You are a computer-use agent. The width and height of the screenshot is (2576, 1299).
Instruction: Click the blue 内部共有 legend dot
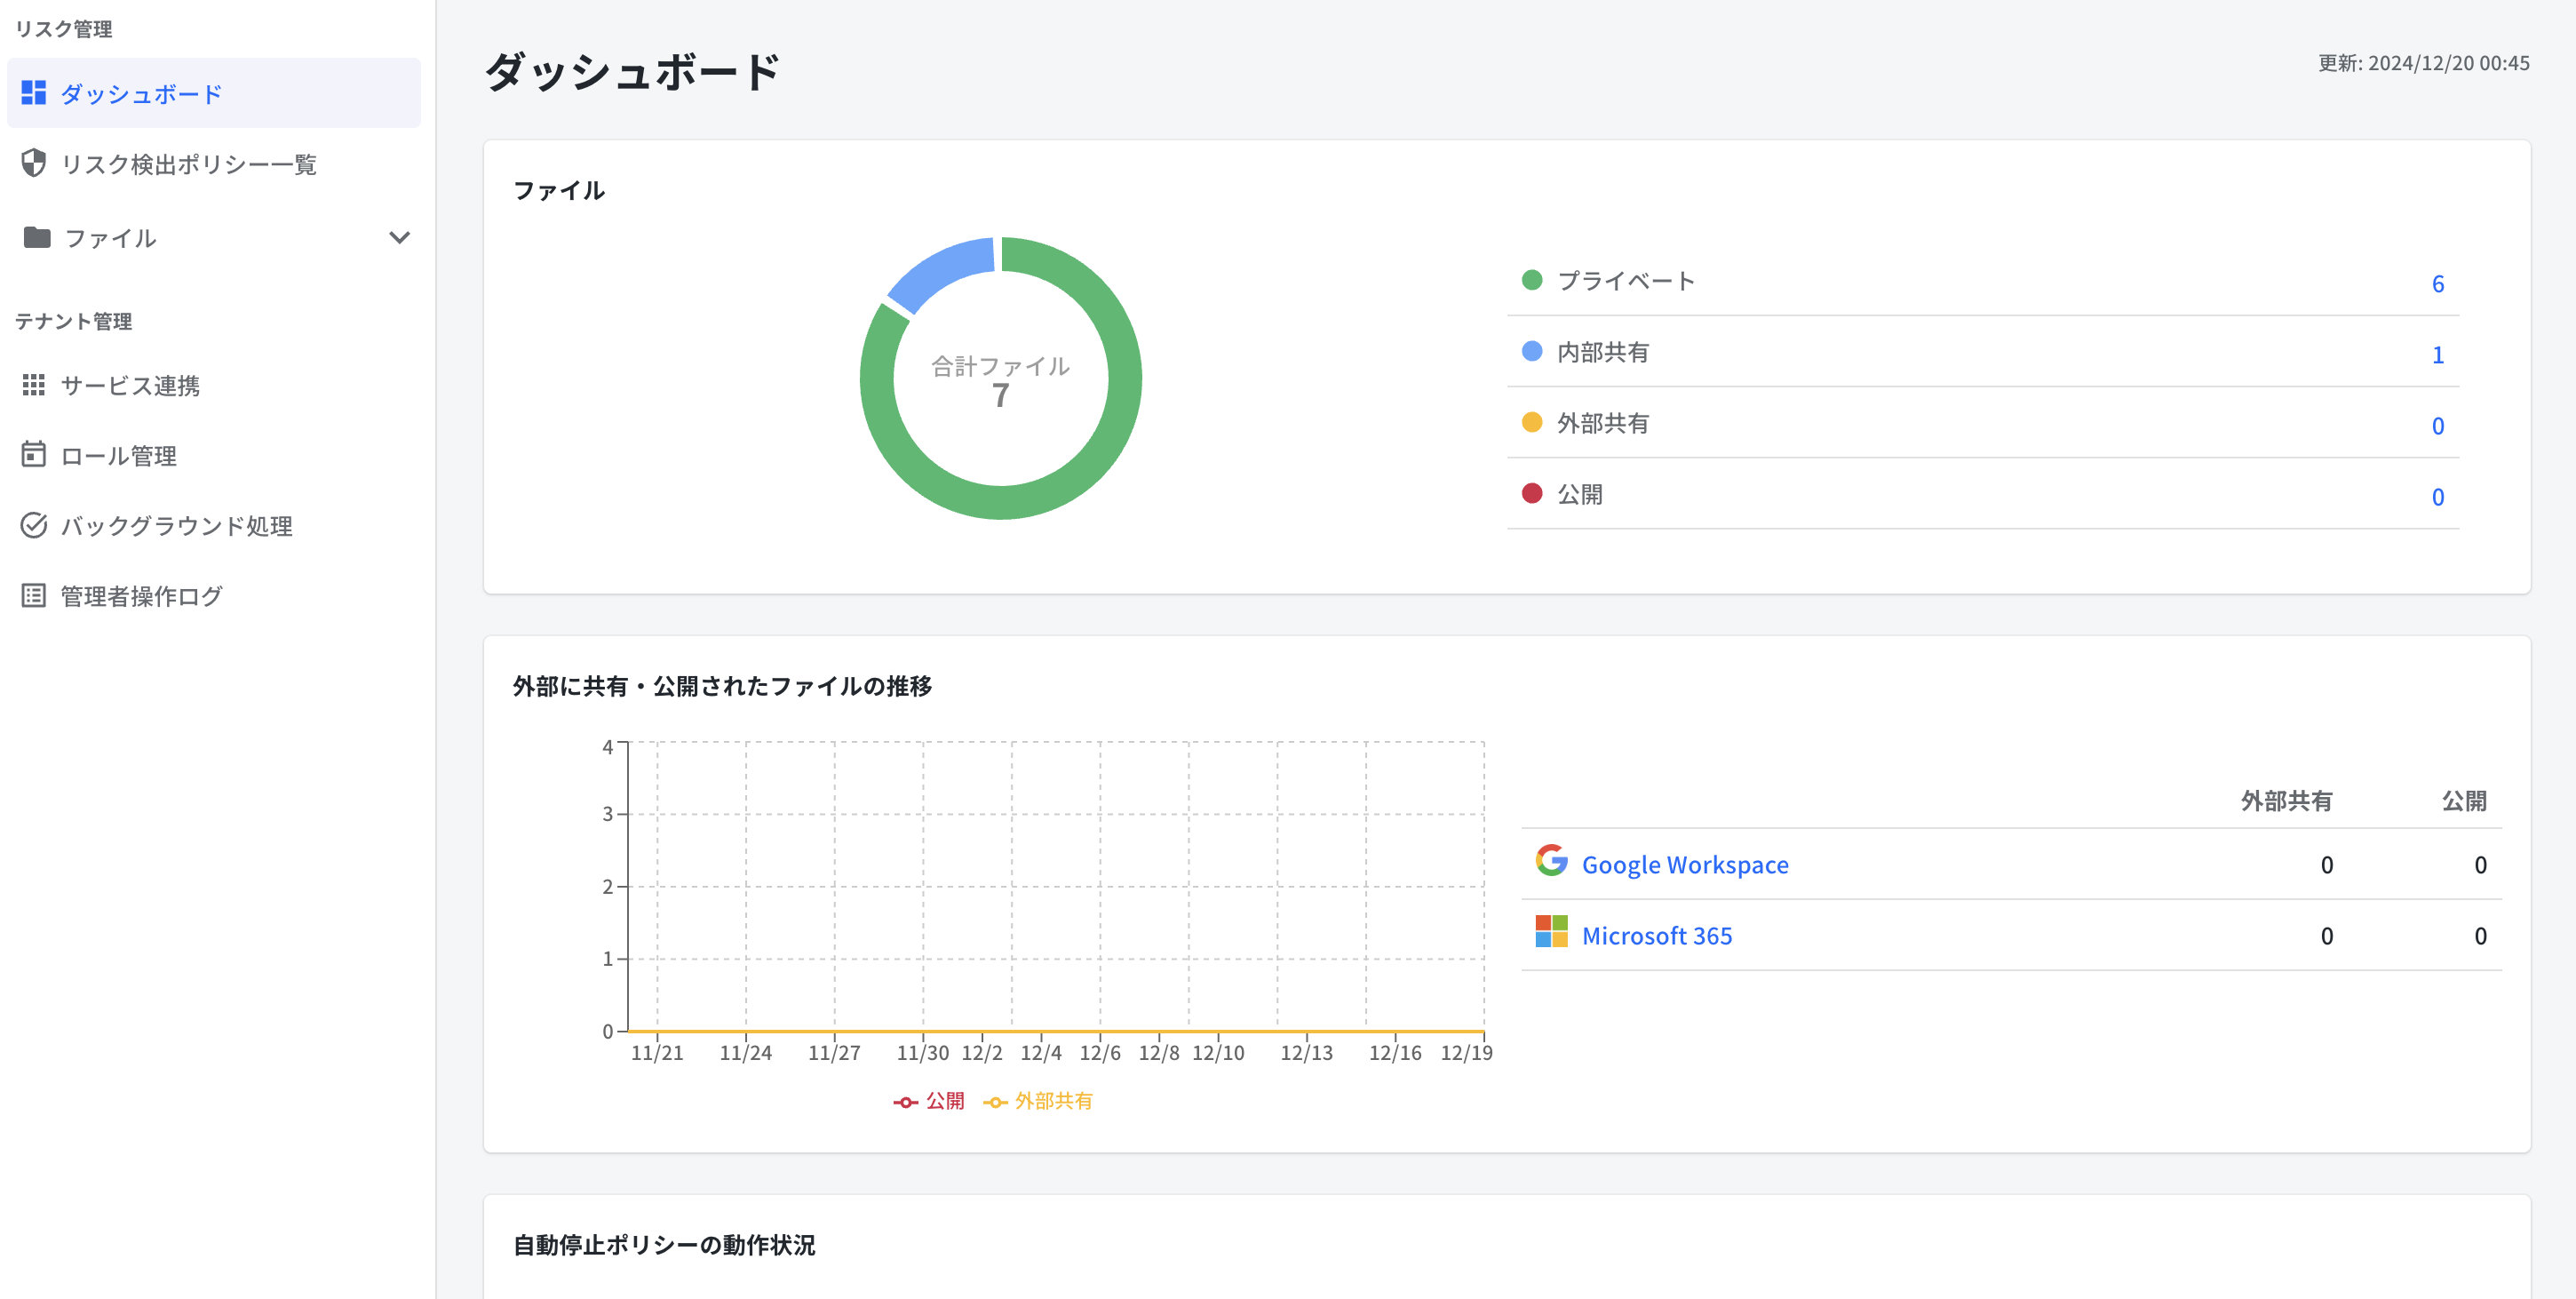point(1532,351)
